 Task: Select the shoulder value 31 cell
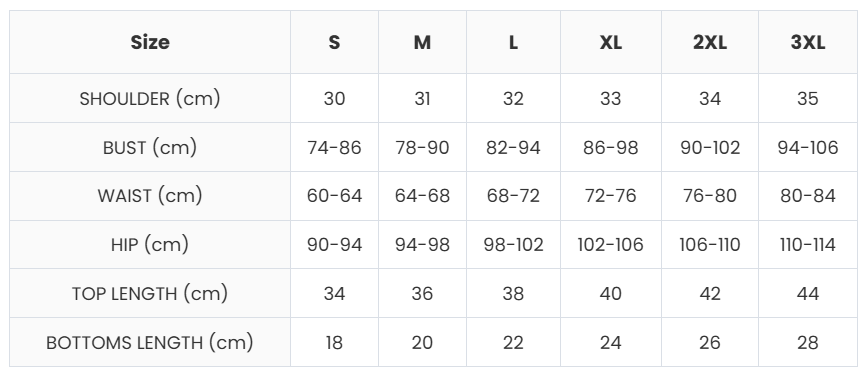tap(422, 98)
